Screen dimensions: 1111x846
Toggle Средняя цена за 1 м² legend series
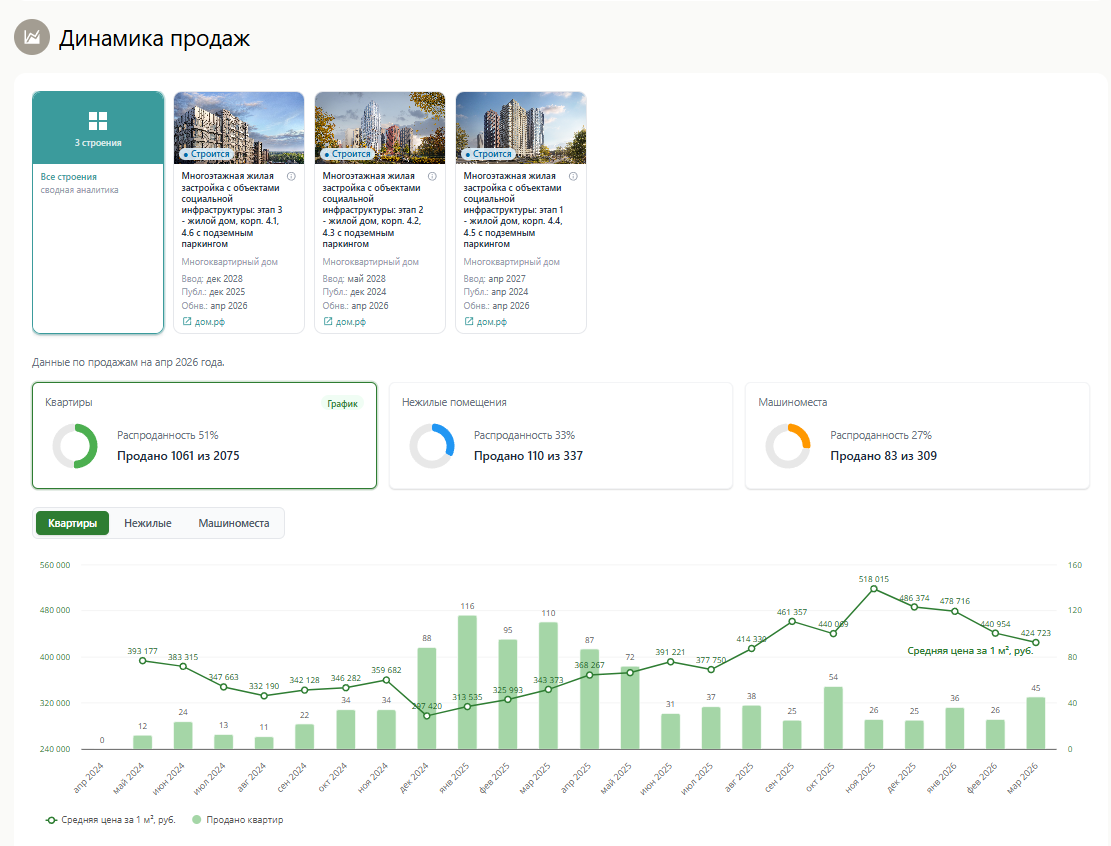pyautogui.click(x=111, y=820)
